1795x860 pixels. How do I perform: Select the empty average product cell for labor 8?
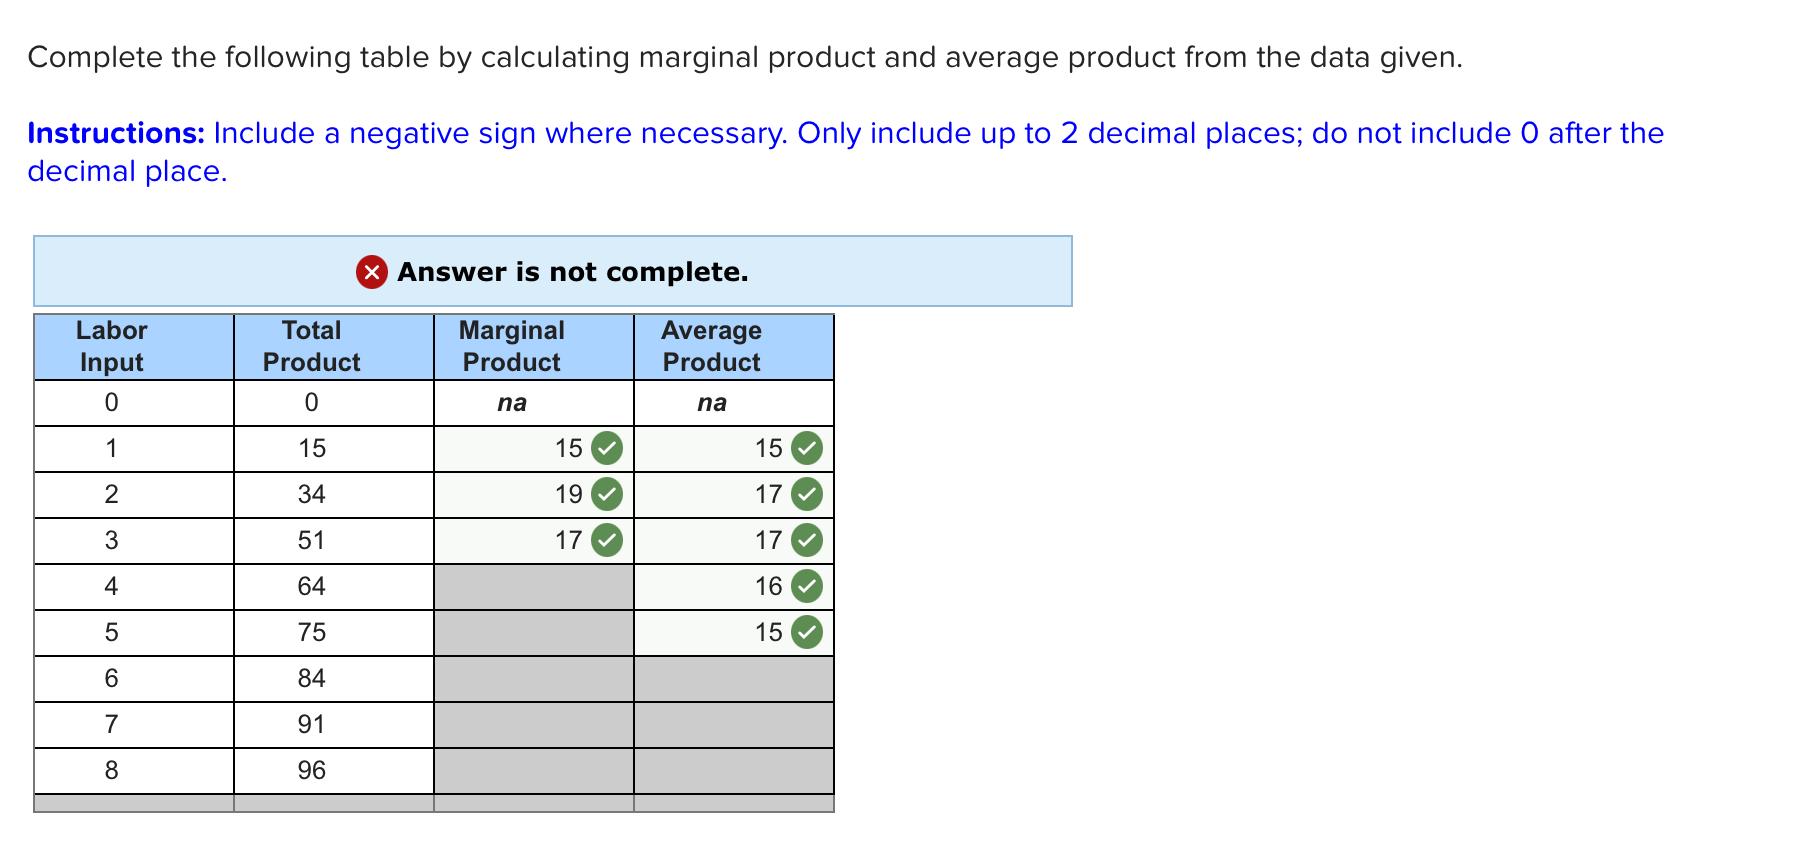tap(735, 769)
